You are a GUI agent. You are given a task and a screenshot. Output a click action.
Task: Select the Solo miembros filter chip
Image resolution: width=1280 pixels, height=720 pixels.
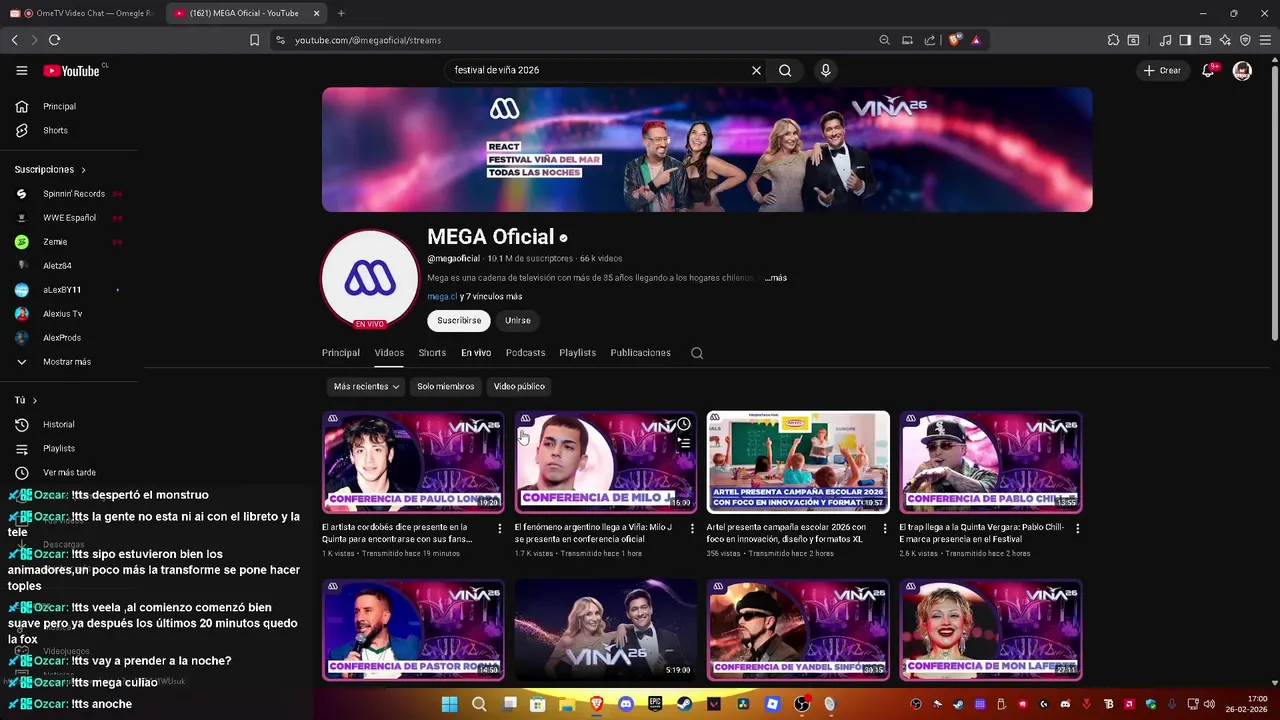(445, 386)
